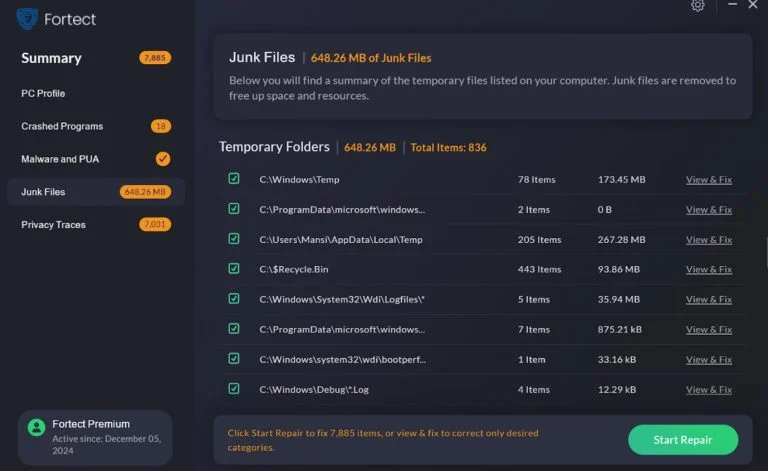Click View & Fix for Wdi\Logfiles row

point(708,300)
